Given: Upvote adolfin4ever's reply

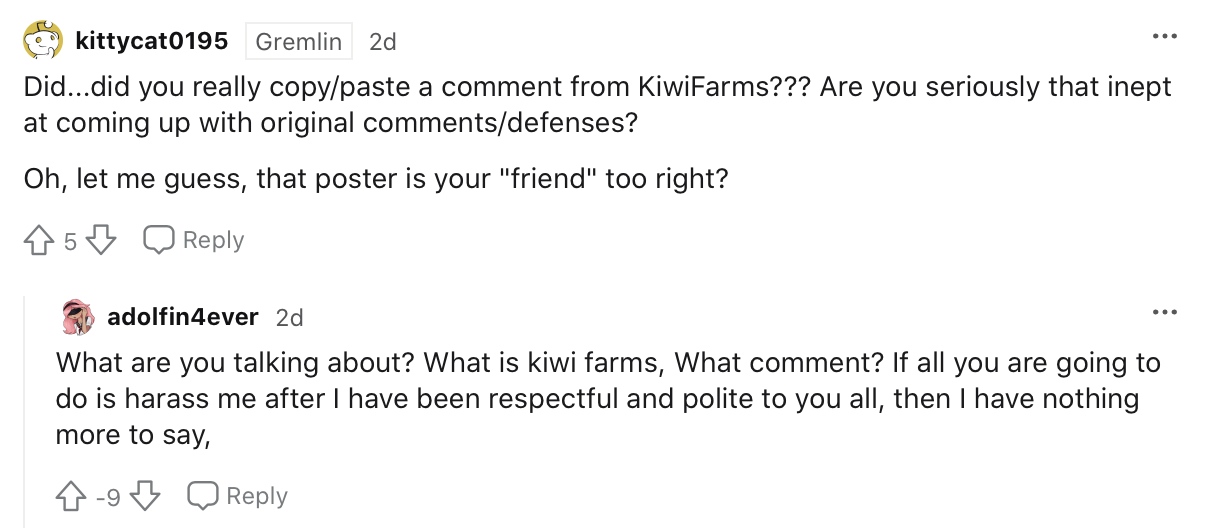Looking at the screenshot, I should [72, 496].
